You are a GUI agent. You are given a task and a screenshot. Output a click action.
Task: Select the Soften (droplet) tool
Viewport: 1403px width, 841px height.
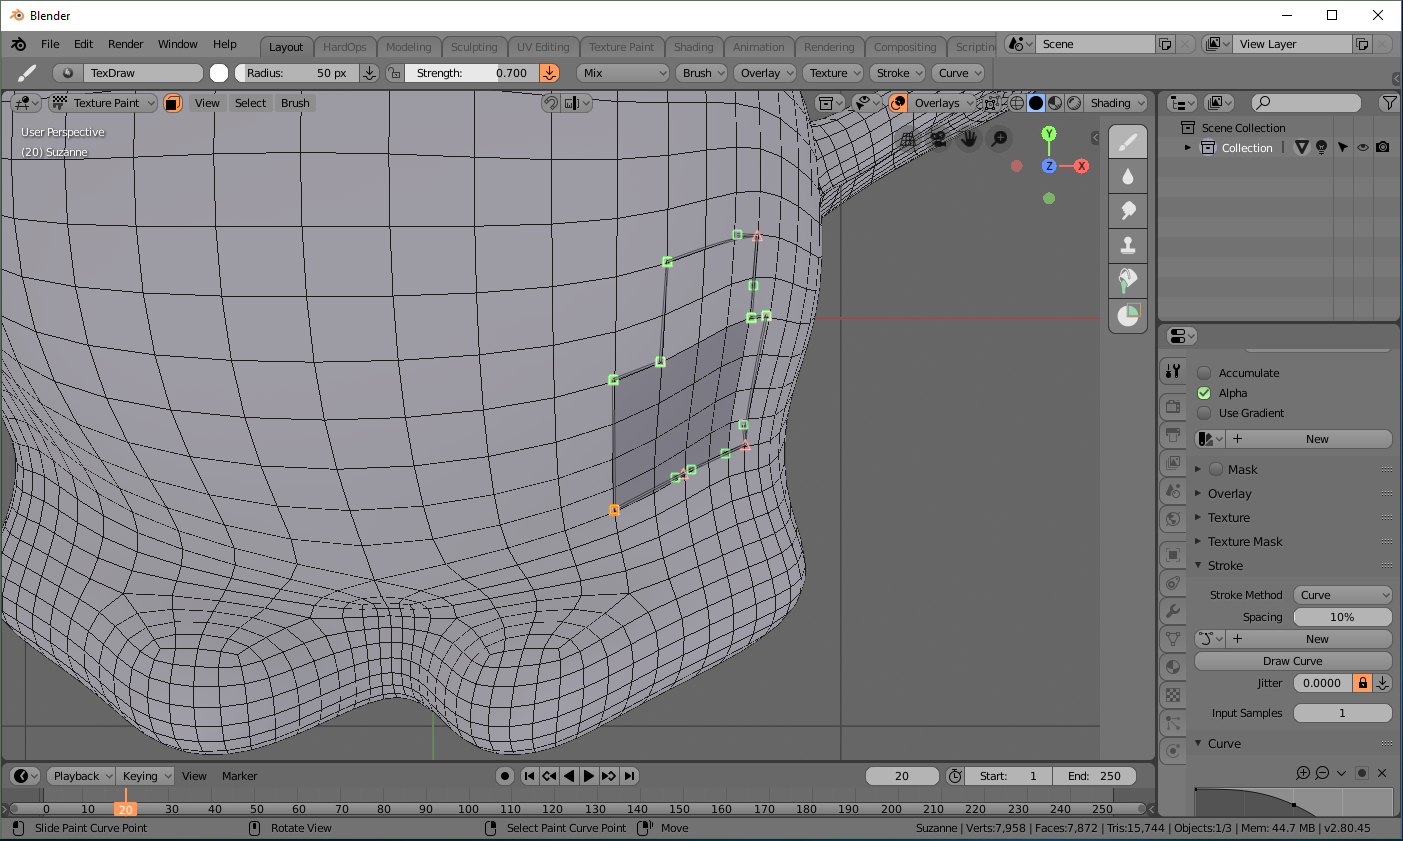(1128, 176)
